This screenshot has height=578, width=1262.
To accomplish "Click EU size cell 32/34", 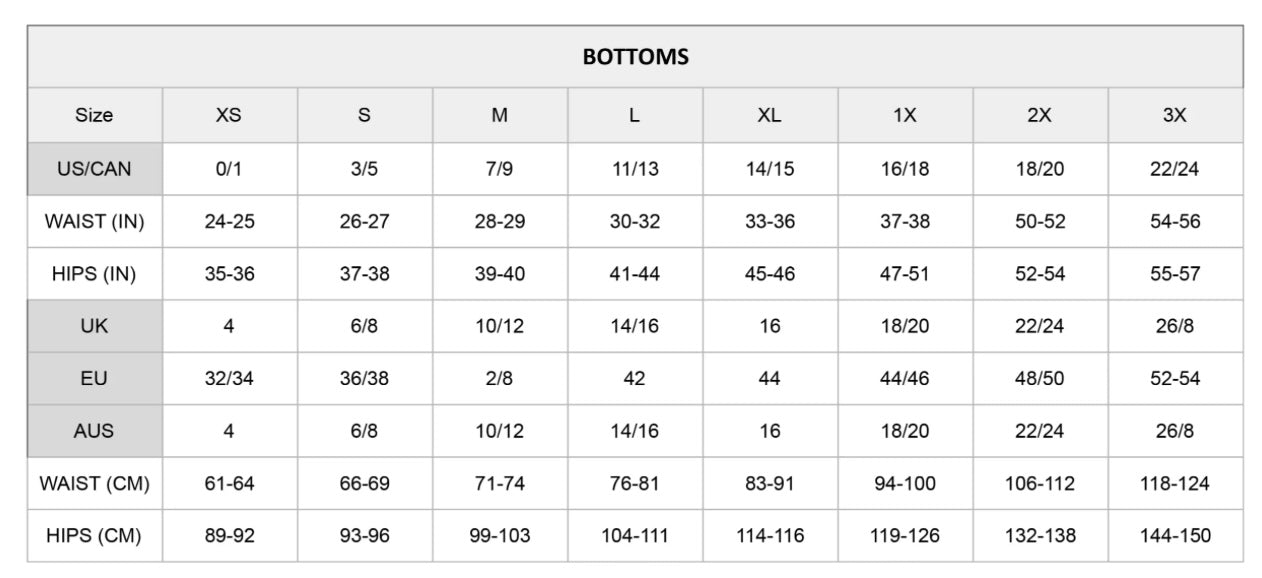I will coord(229,379).
